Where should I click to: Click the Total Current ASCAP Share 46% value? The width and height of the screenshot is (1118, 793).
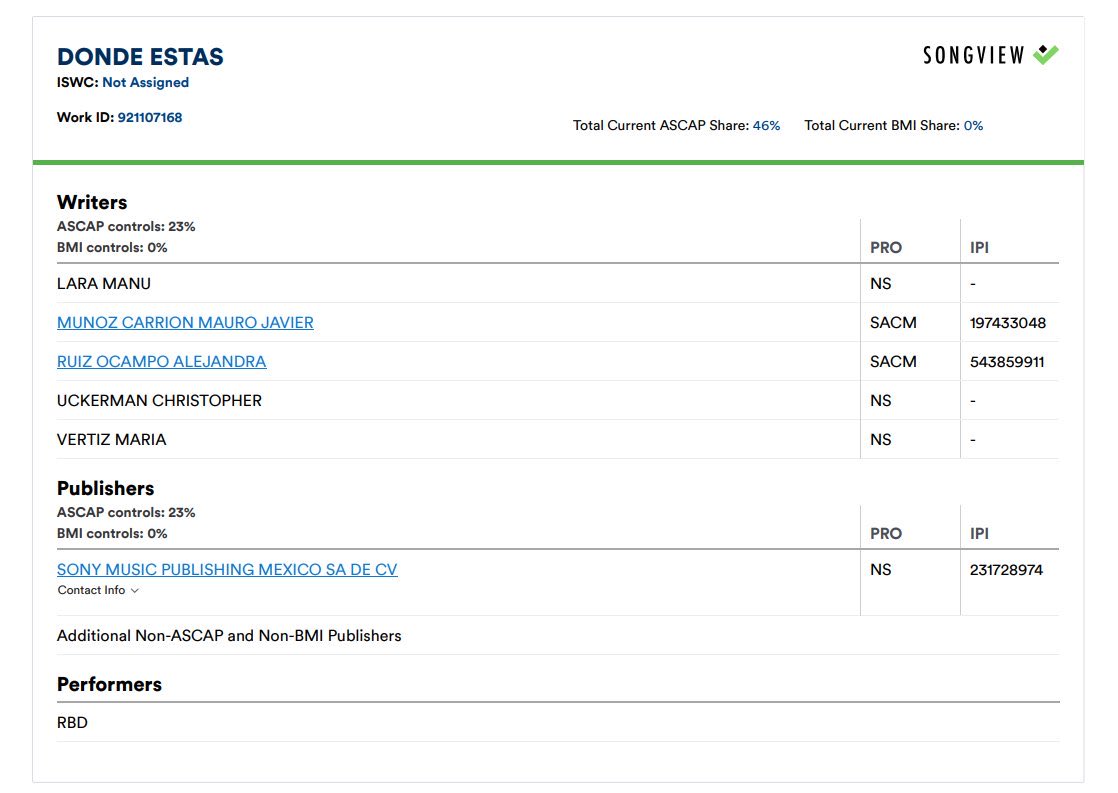coord(766,125)
